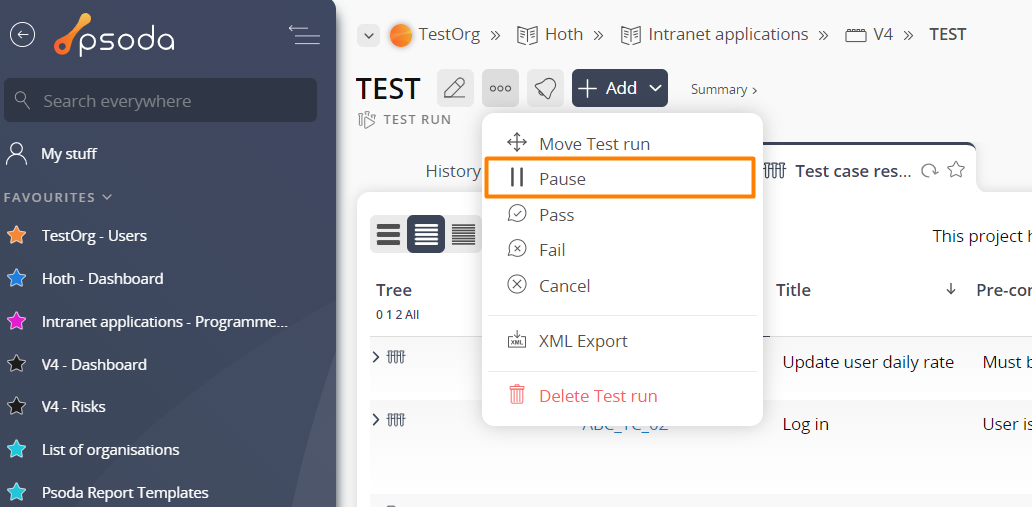Select the compact row spacing view
1032x507 pixels.
tap(463, 234)
